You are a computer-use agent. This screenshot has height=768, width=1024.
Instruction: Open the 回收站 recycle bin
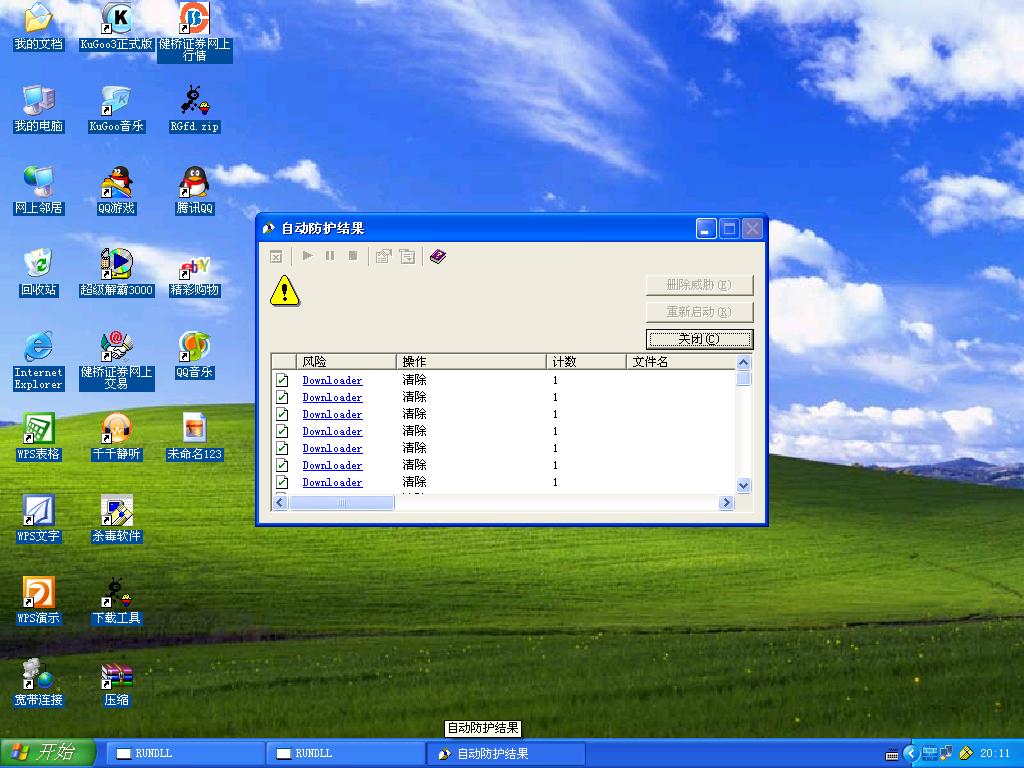pos(38,264)
